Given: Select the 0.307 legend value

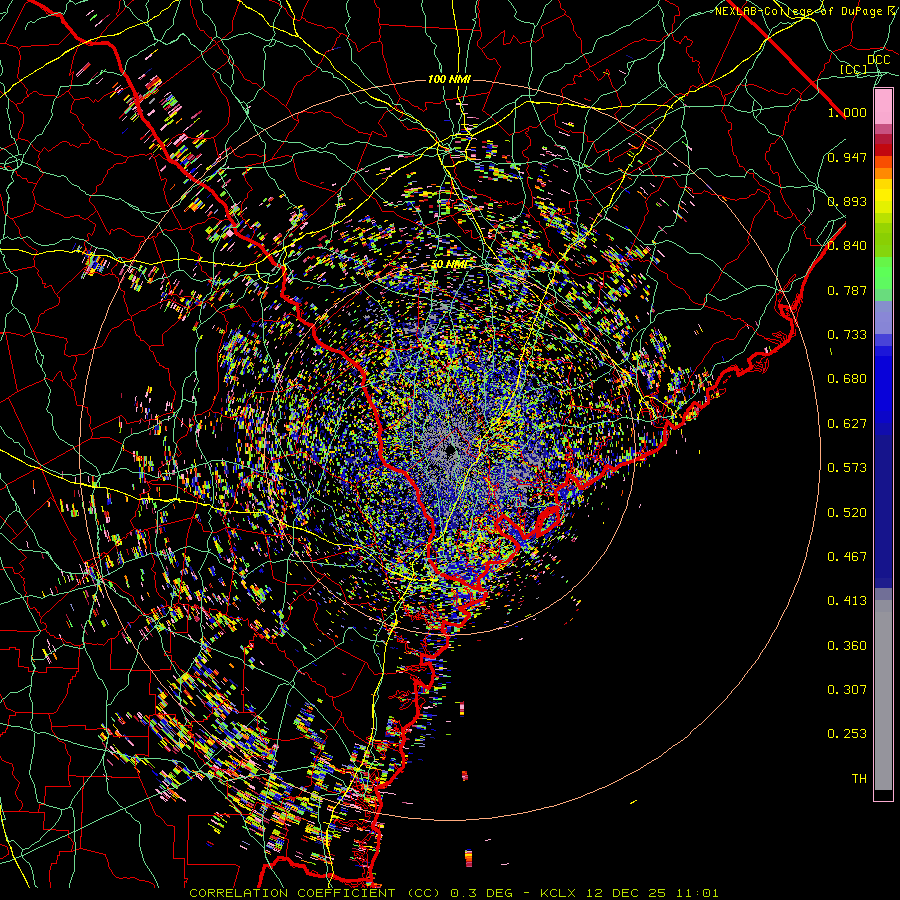Looking at the screenshot, I should pyautogui.click(x=847, y=690).
